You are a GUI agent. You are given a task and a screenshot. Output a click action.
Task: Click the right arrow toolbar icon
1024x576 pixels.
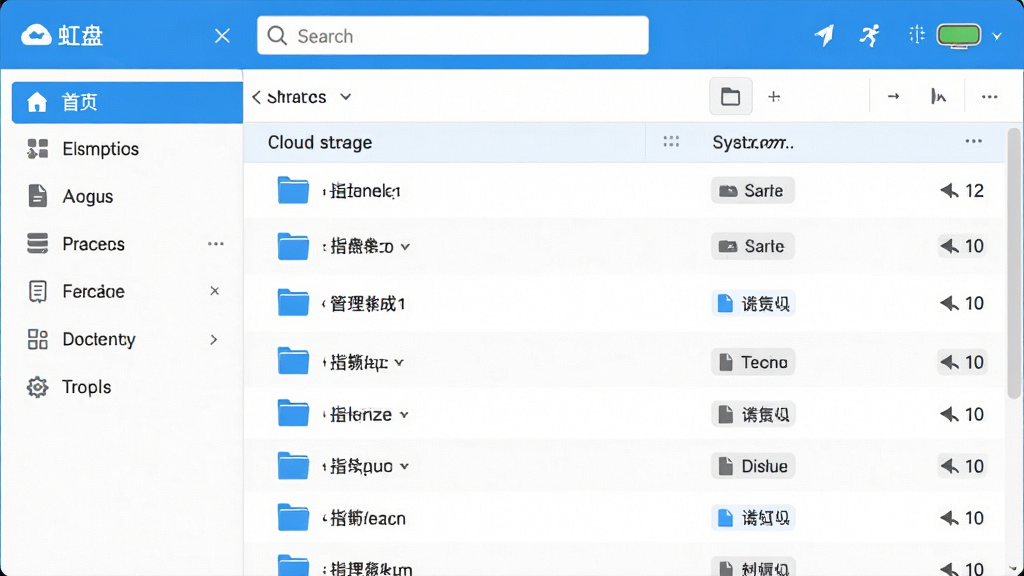(x=893, y=97)
